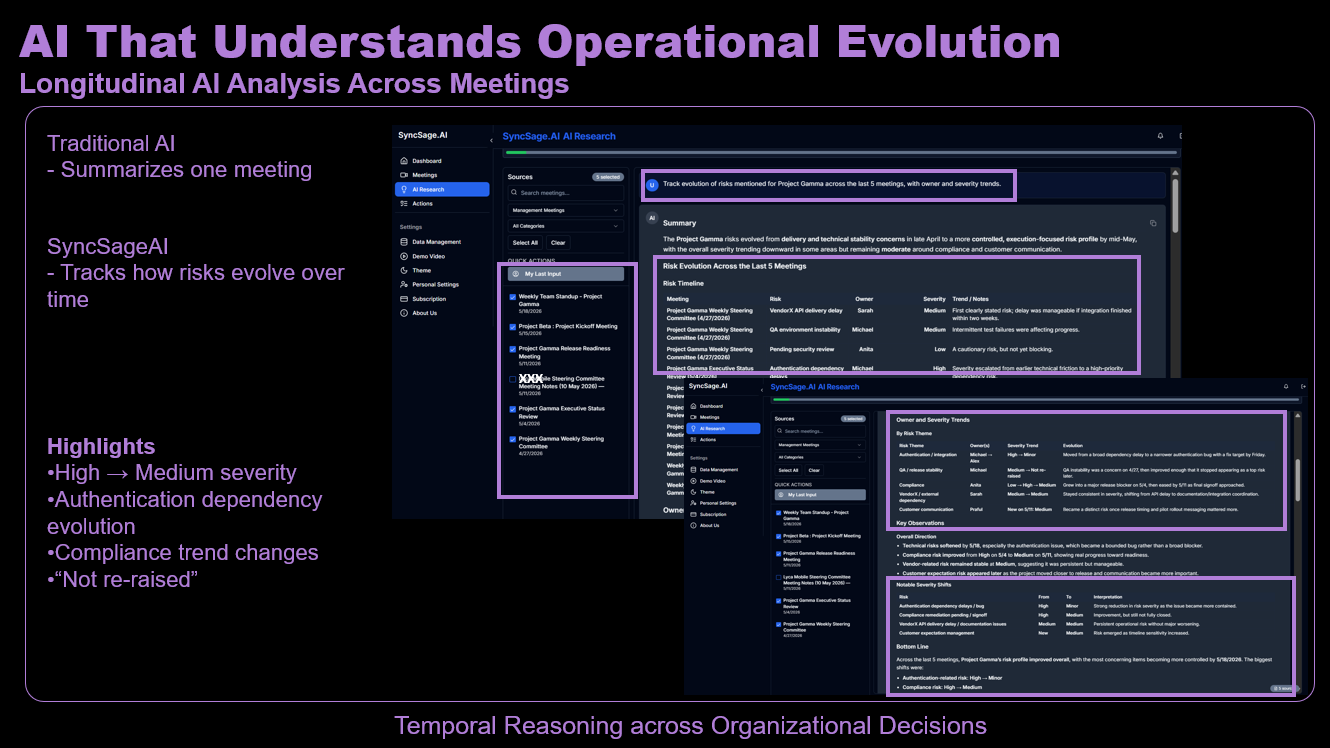
Task: Click My Last Input in lower screenshot
Action: (x=820, y=494)
